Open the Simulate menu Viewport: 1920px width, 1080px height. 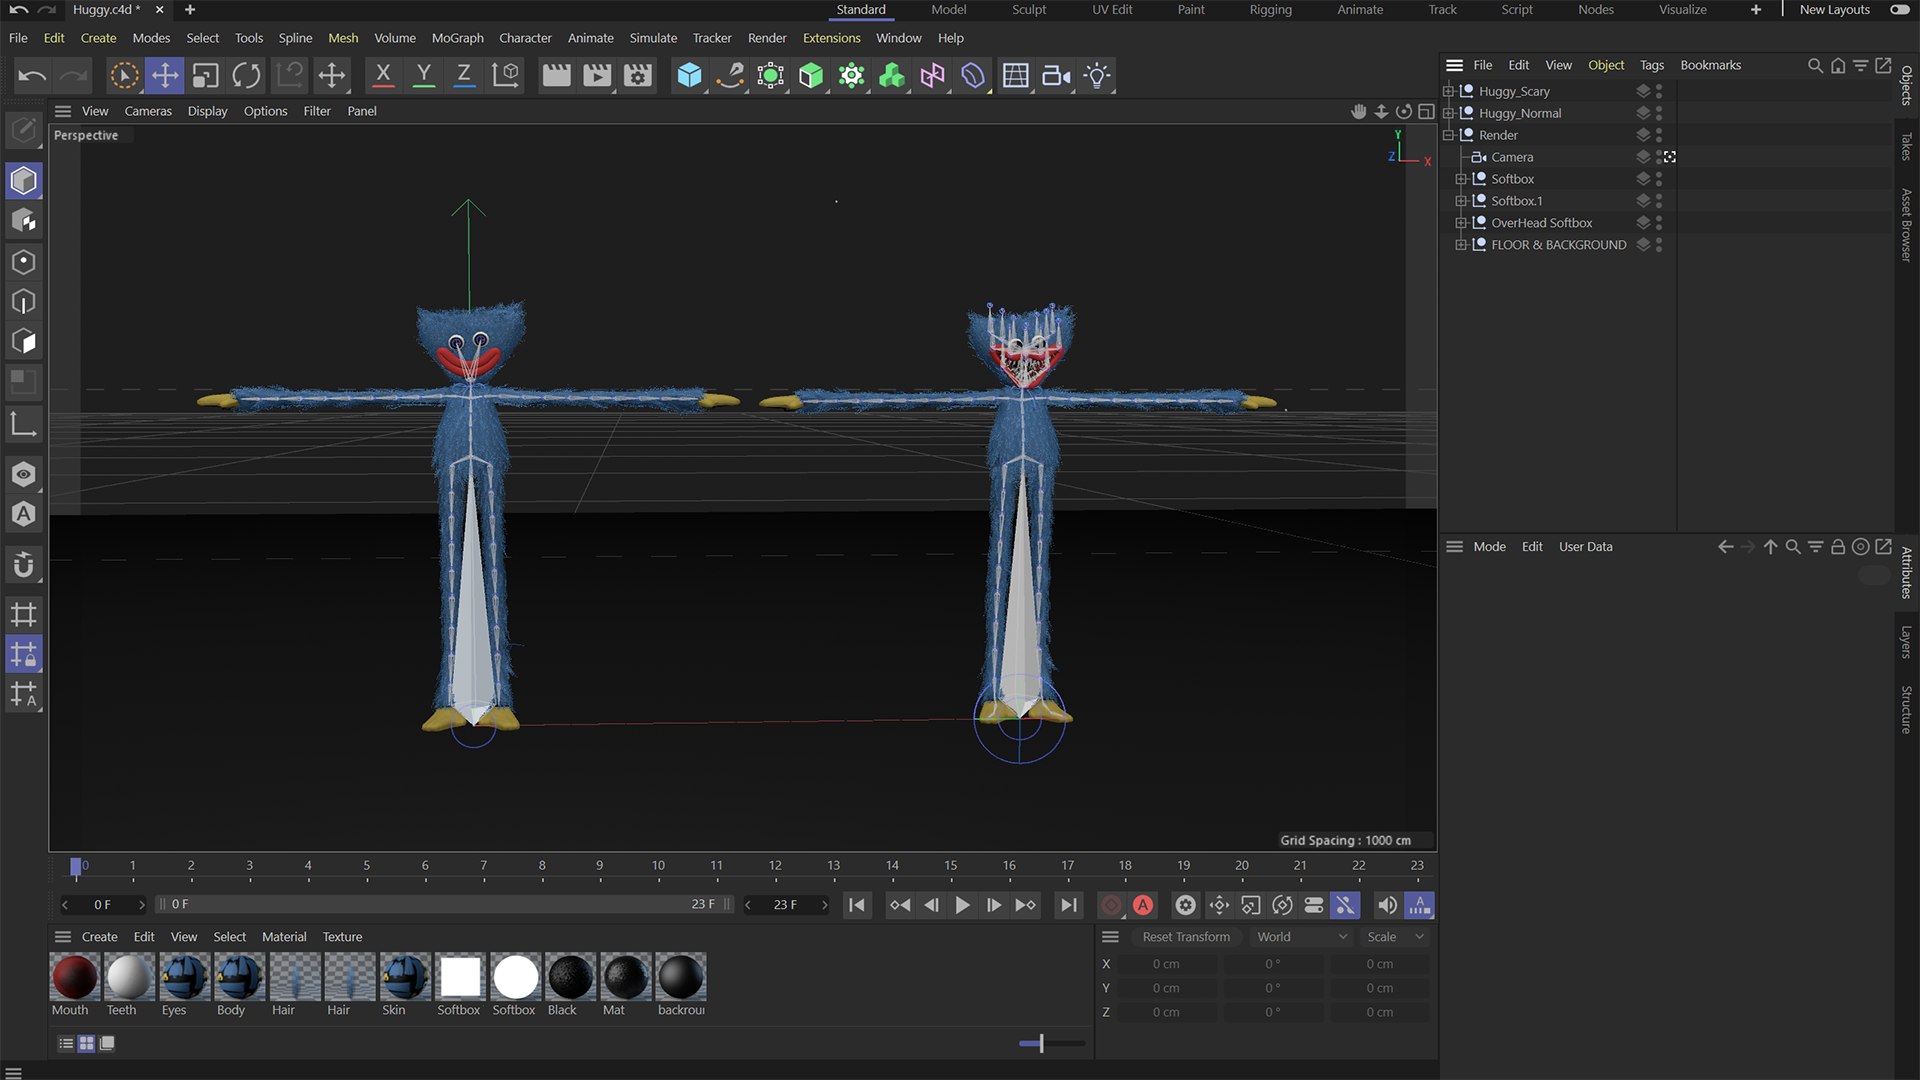[652, 38]
